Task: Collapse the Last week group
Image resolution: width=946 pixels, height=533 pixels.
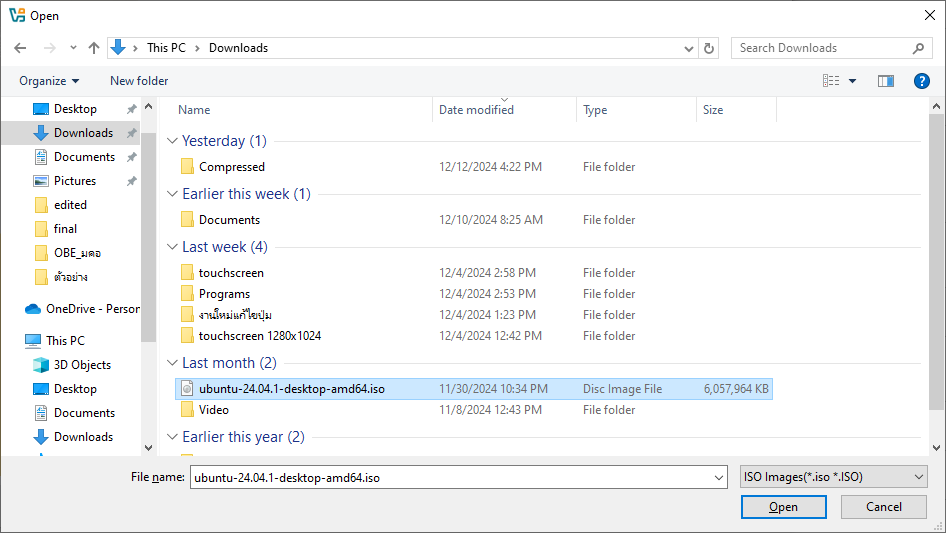Action: pos(172,247)
